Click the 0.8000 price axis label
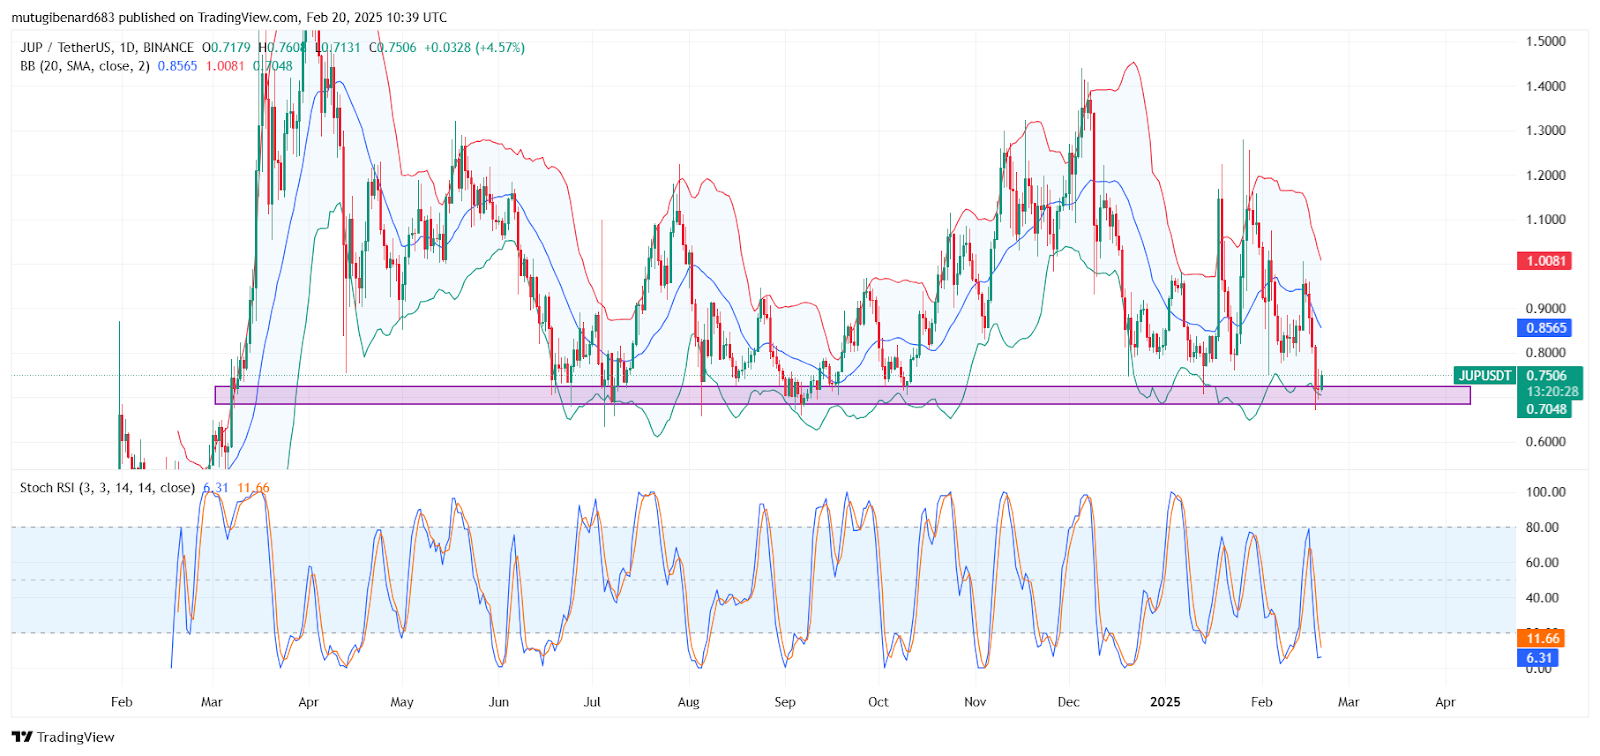Viewport: 1600px width, 756px height. tap(1546, 352)
